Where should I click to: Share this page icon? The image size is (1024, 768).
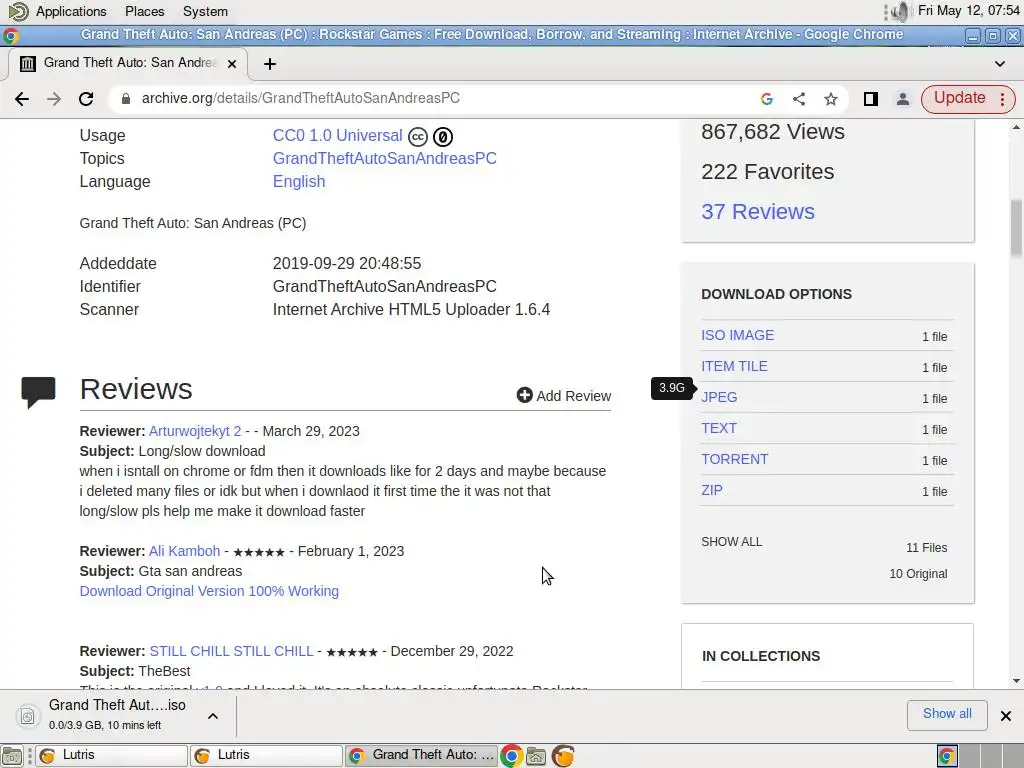pyautogui.click(x=799, y=99)
